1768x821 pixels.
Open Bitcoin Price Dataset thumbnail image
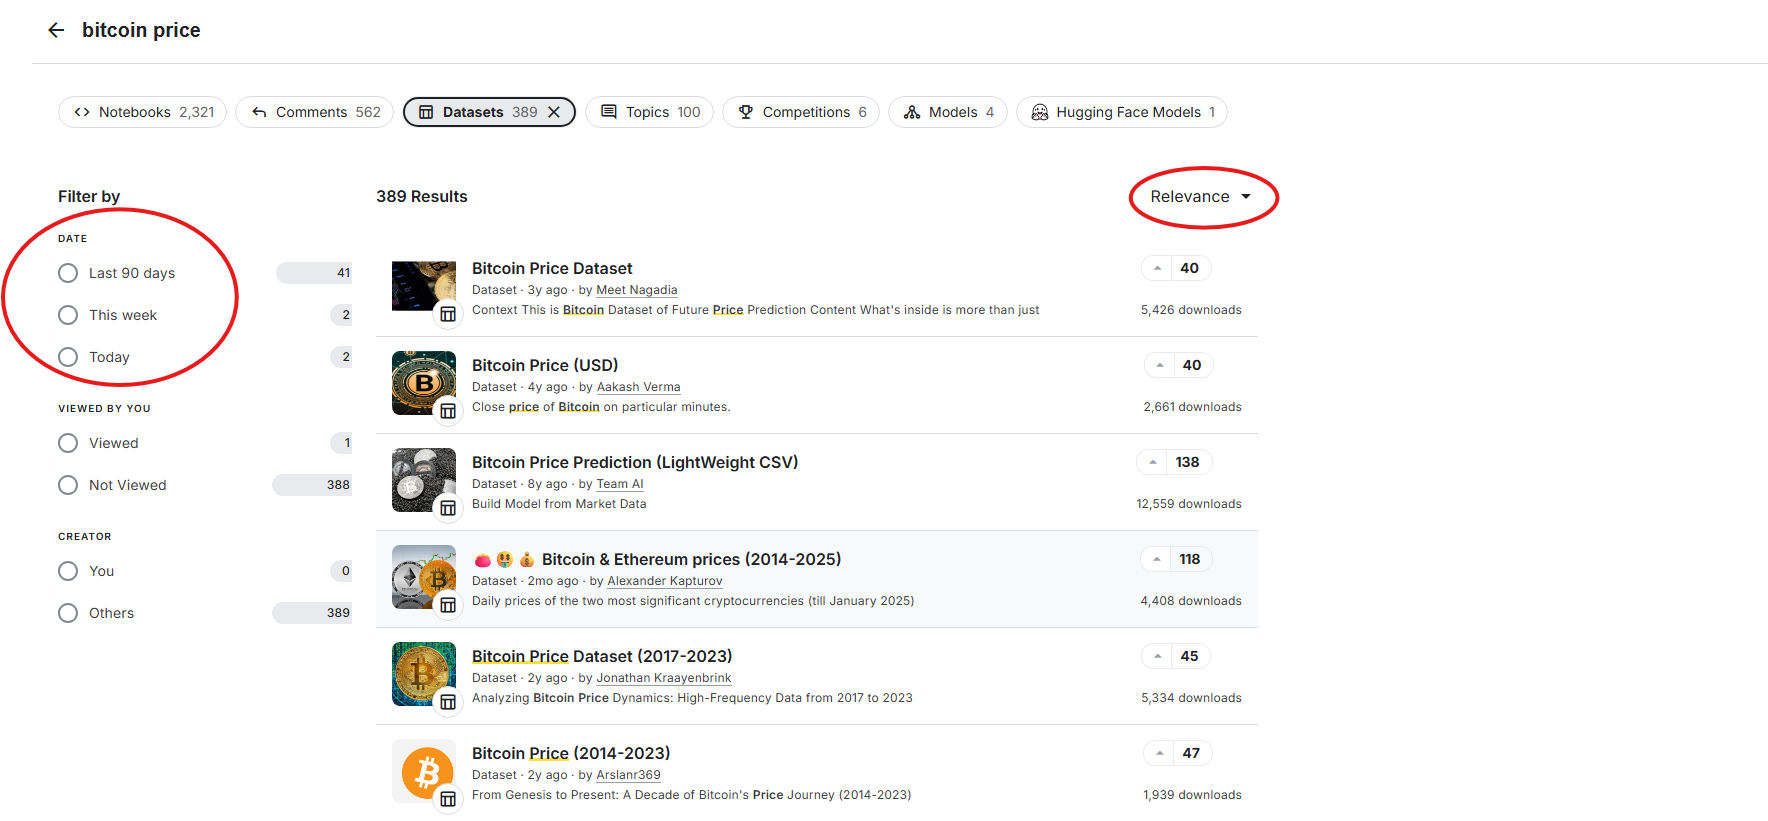click(x=423, y=286)
